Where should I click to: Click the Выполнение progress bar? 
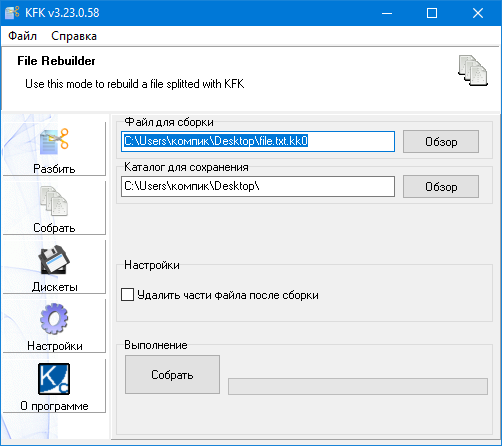(358, 386)
